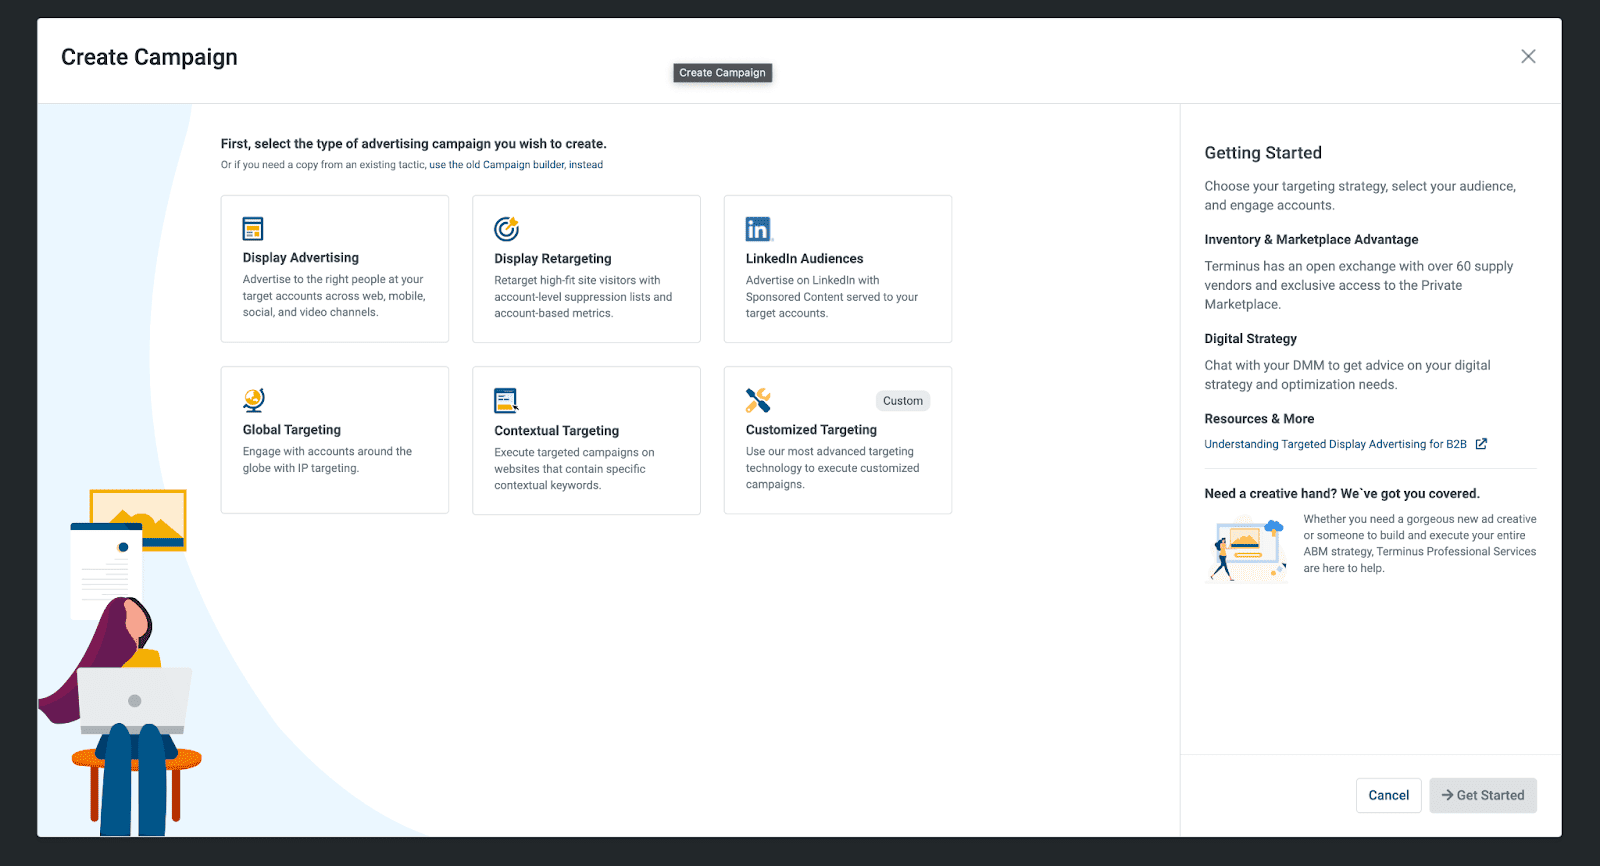This screenshot has width=1600, height=866.
Task: Select the Global Targeting campaign heading
Action: (291, 430)
